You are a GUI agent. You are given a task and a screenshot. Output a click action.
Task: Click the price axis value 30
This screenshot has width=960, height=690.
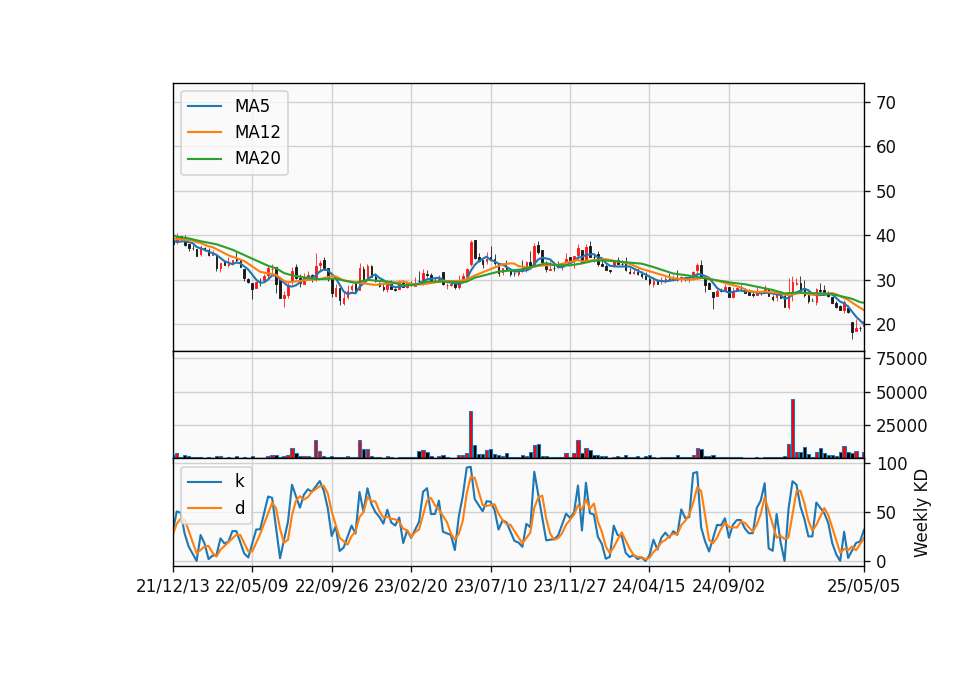(x=886, y=281)
